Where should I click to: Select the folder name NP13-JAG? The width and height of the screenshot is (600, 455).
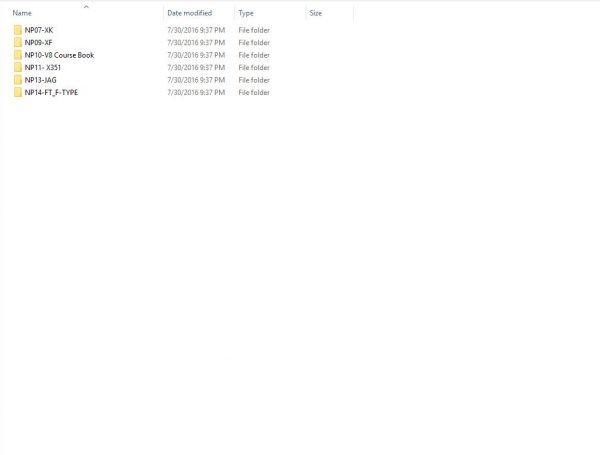40,80
